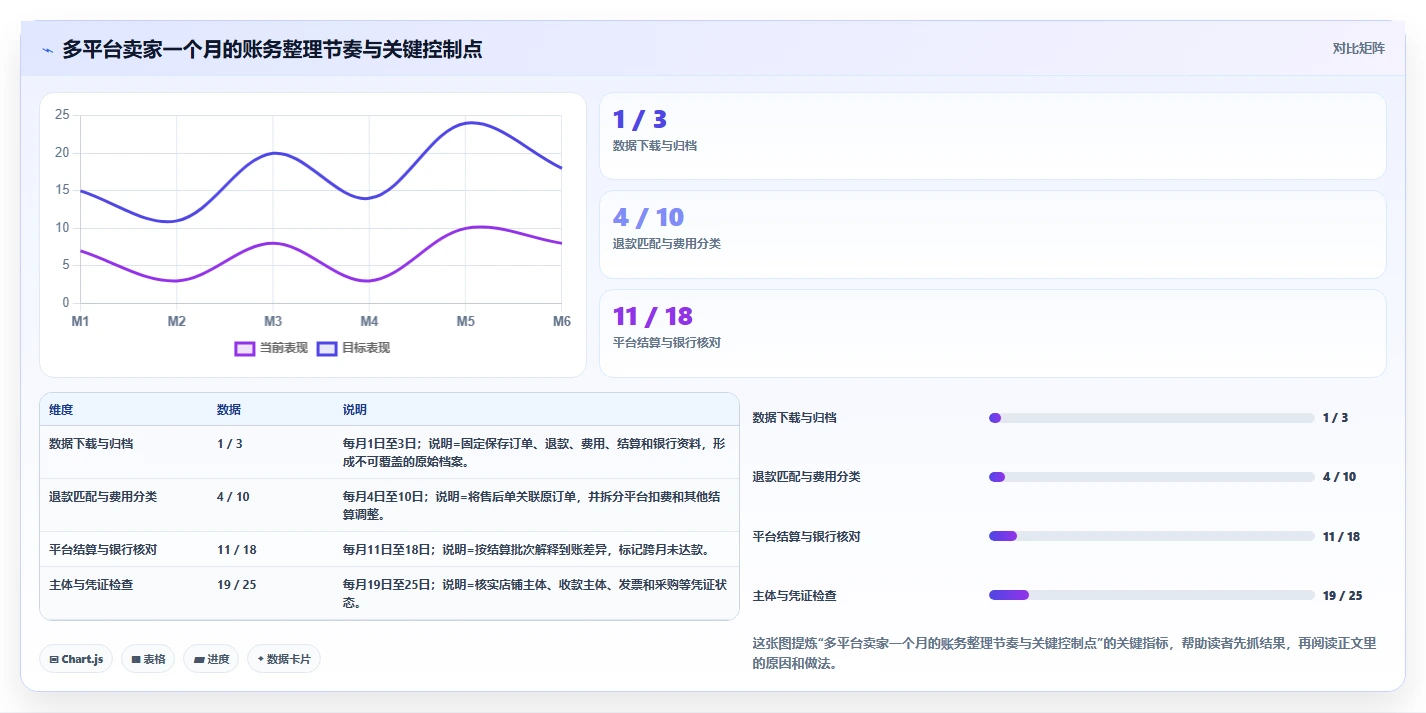Click the M1 x-axis label

(x=80, y=321)
